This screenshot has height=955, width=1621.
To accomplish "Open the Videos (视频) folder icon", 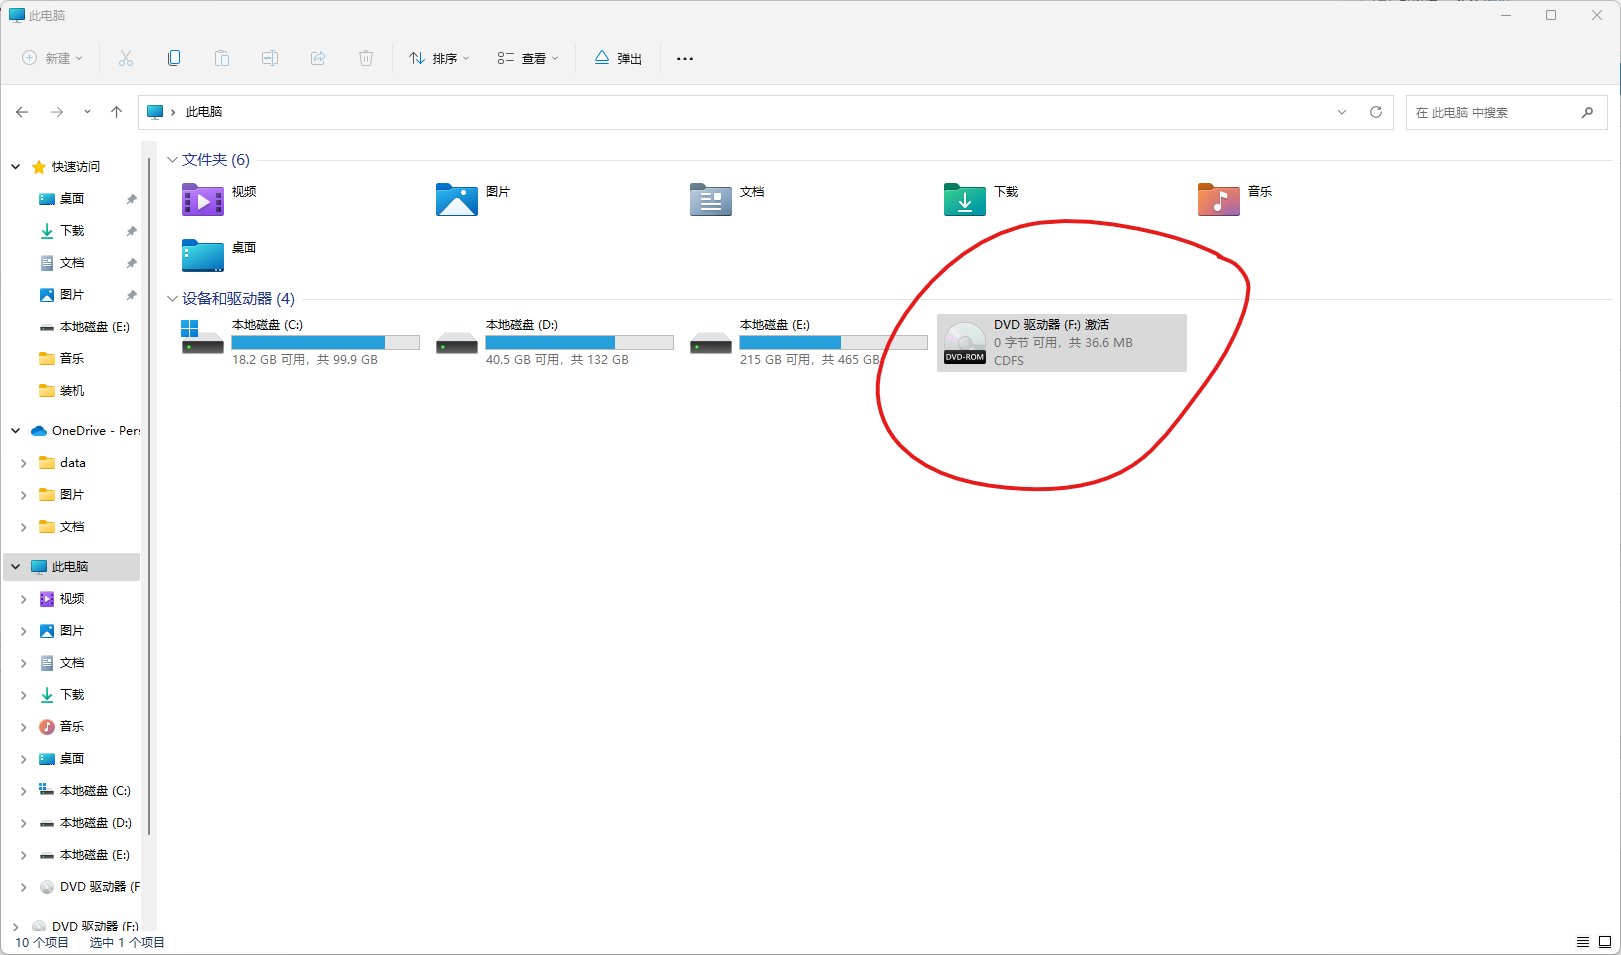I will pos(203,200).
